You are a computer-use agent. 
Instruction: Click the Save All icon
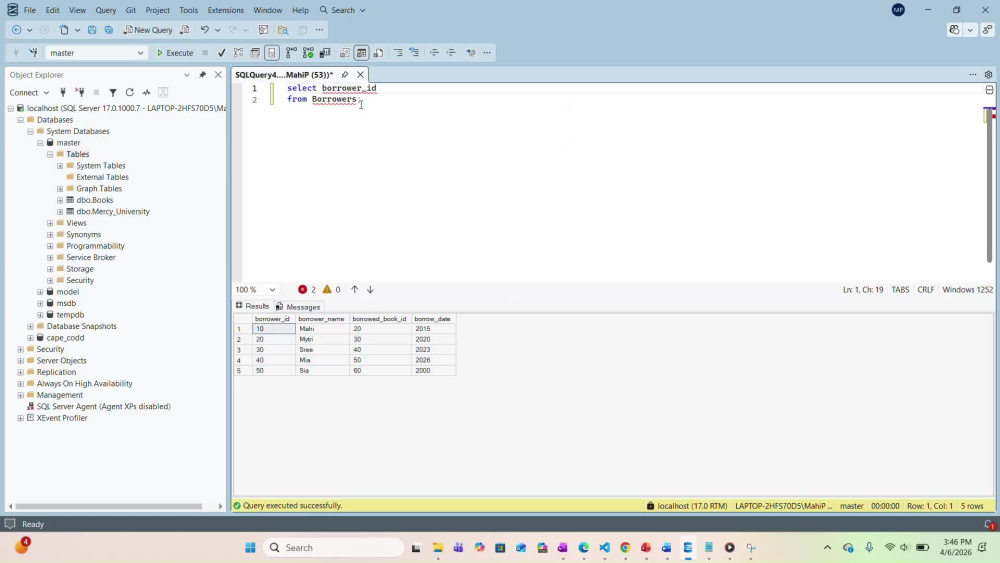click(108, 30)
